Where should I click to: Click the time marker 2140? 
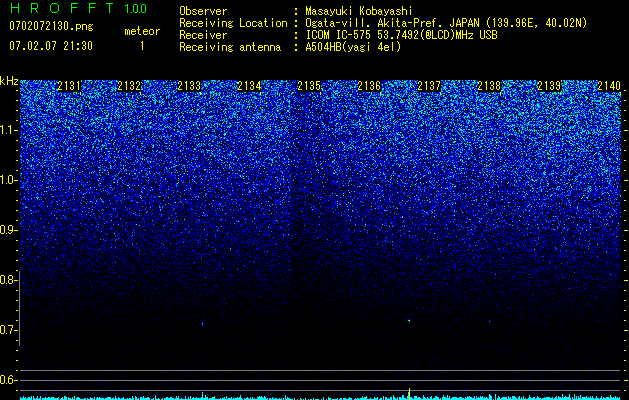pyautogui.click(x=609, y=86)
